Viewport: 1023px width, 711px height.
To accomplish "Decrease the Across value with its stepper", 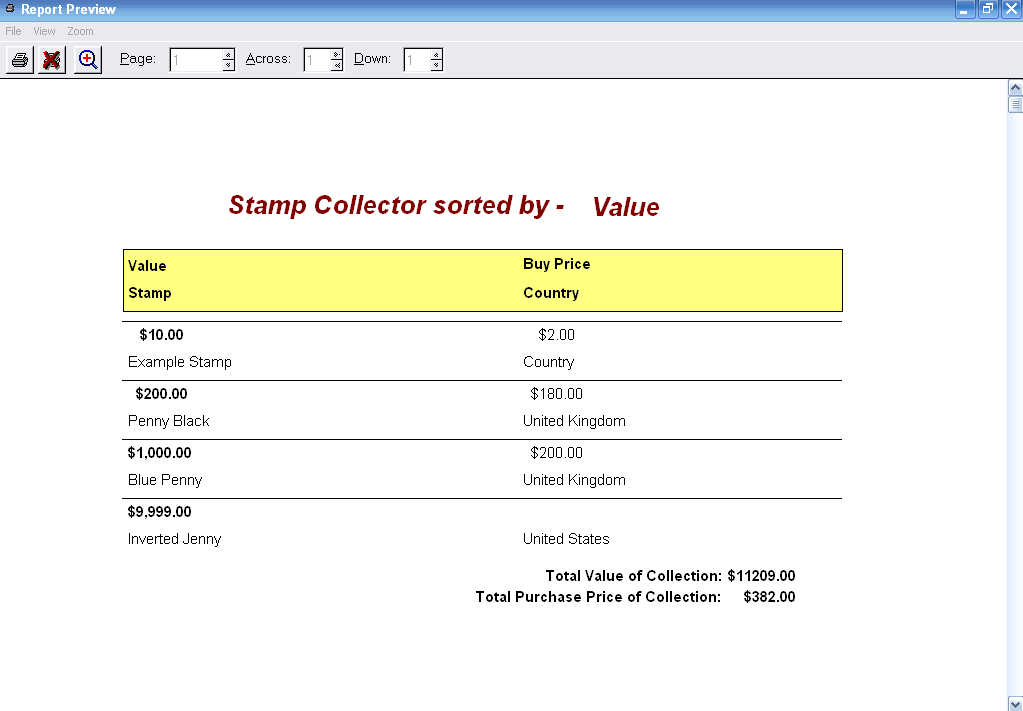I will (x=337, y=63).
